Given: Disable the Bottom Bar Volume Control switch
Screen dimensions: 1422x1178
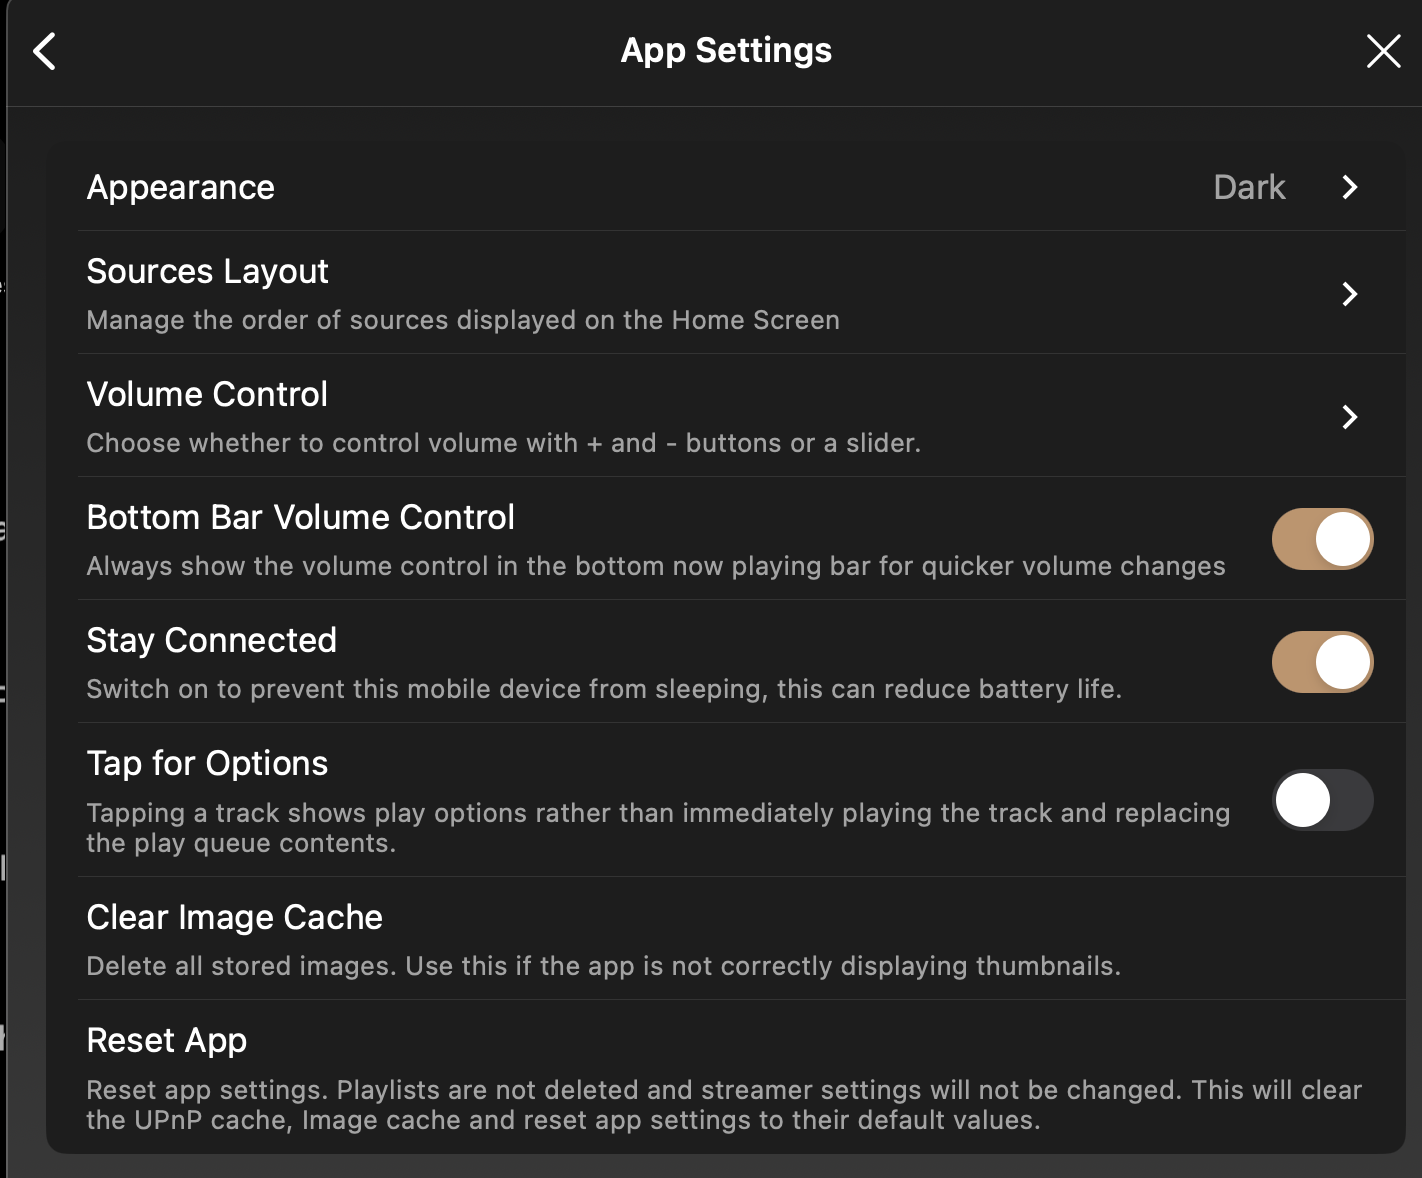Looking at the screenshot, I should click(x=1322, y=539).
